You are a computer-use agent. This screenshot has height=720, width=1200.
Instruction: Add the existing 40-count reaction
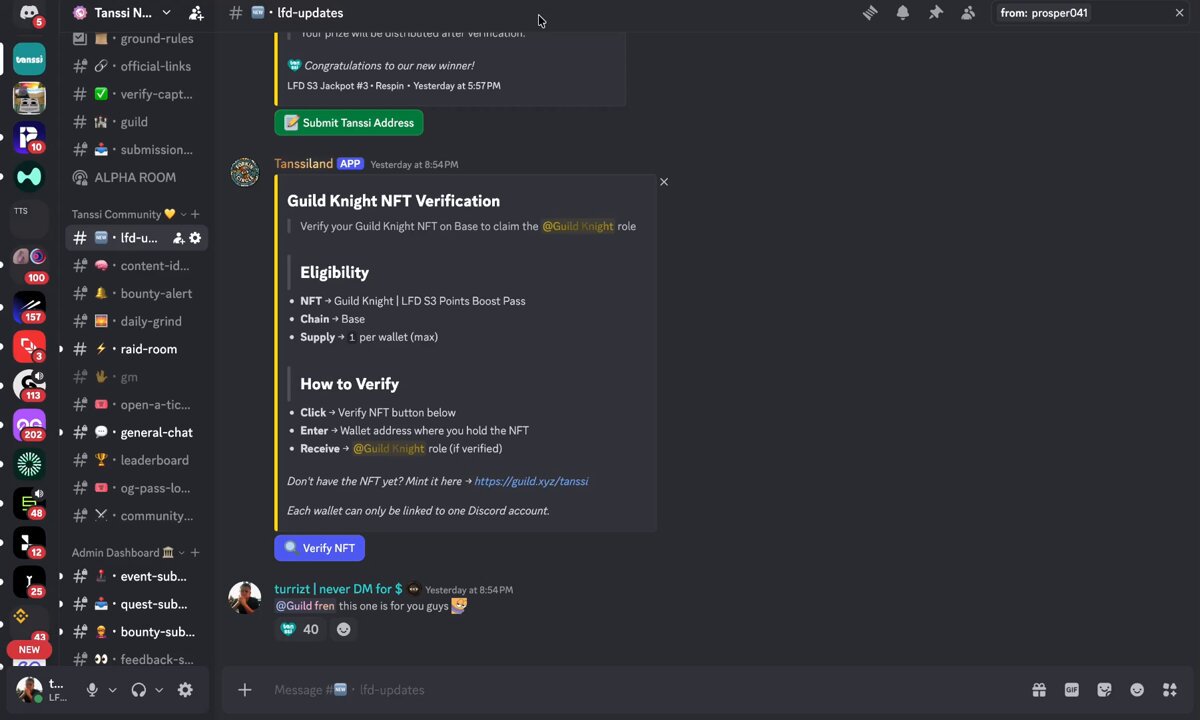[x=299, y=629]
